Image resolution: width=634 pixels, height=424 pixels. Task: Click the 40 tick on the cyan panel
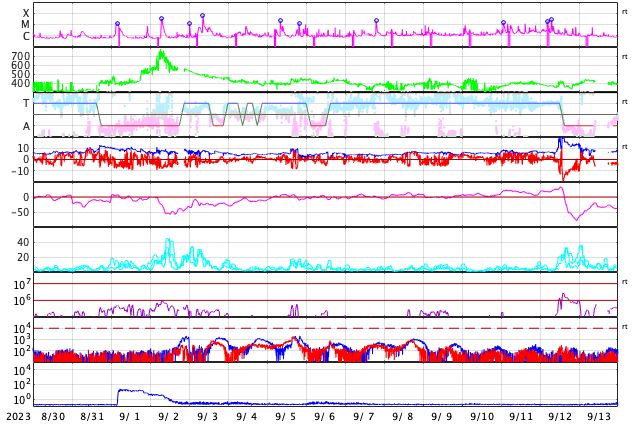click(x=23, y=243)
